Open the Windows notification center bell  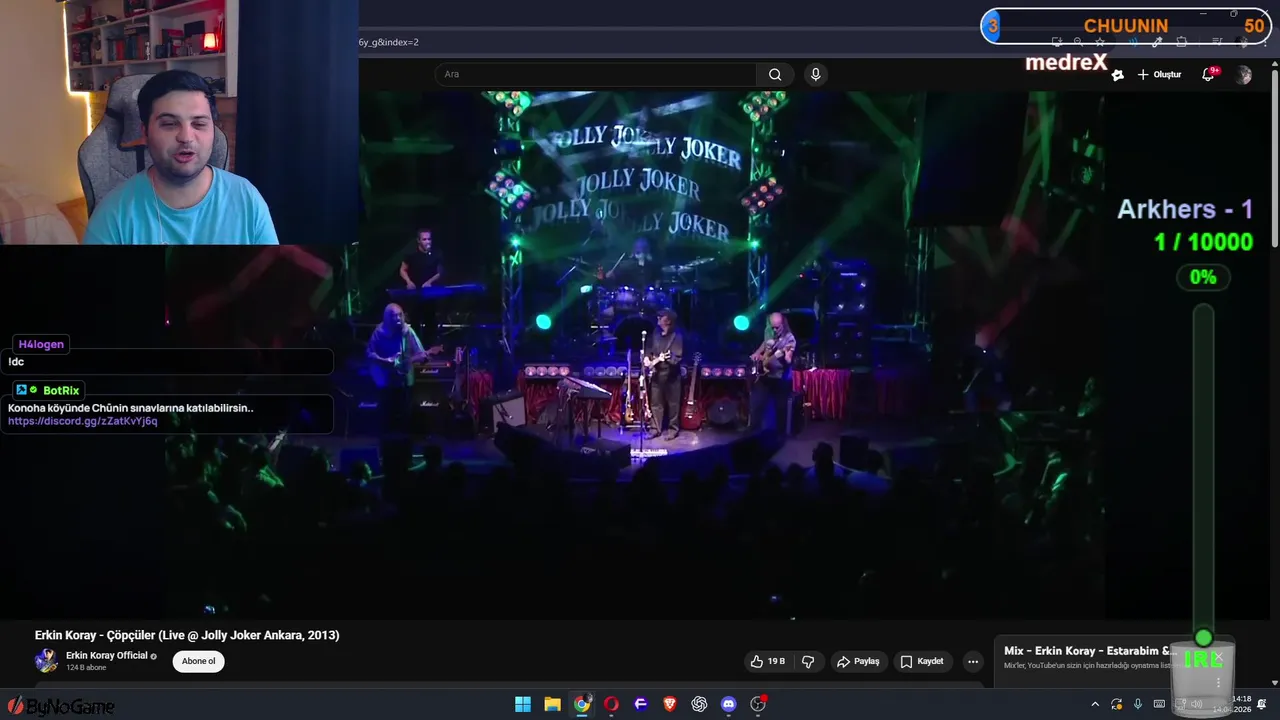[1261, 704]
